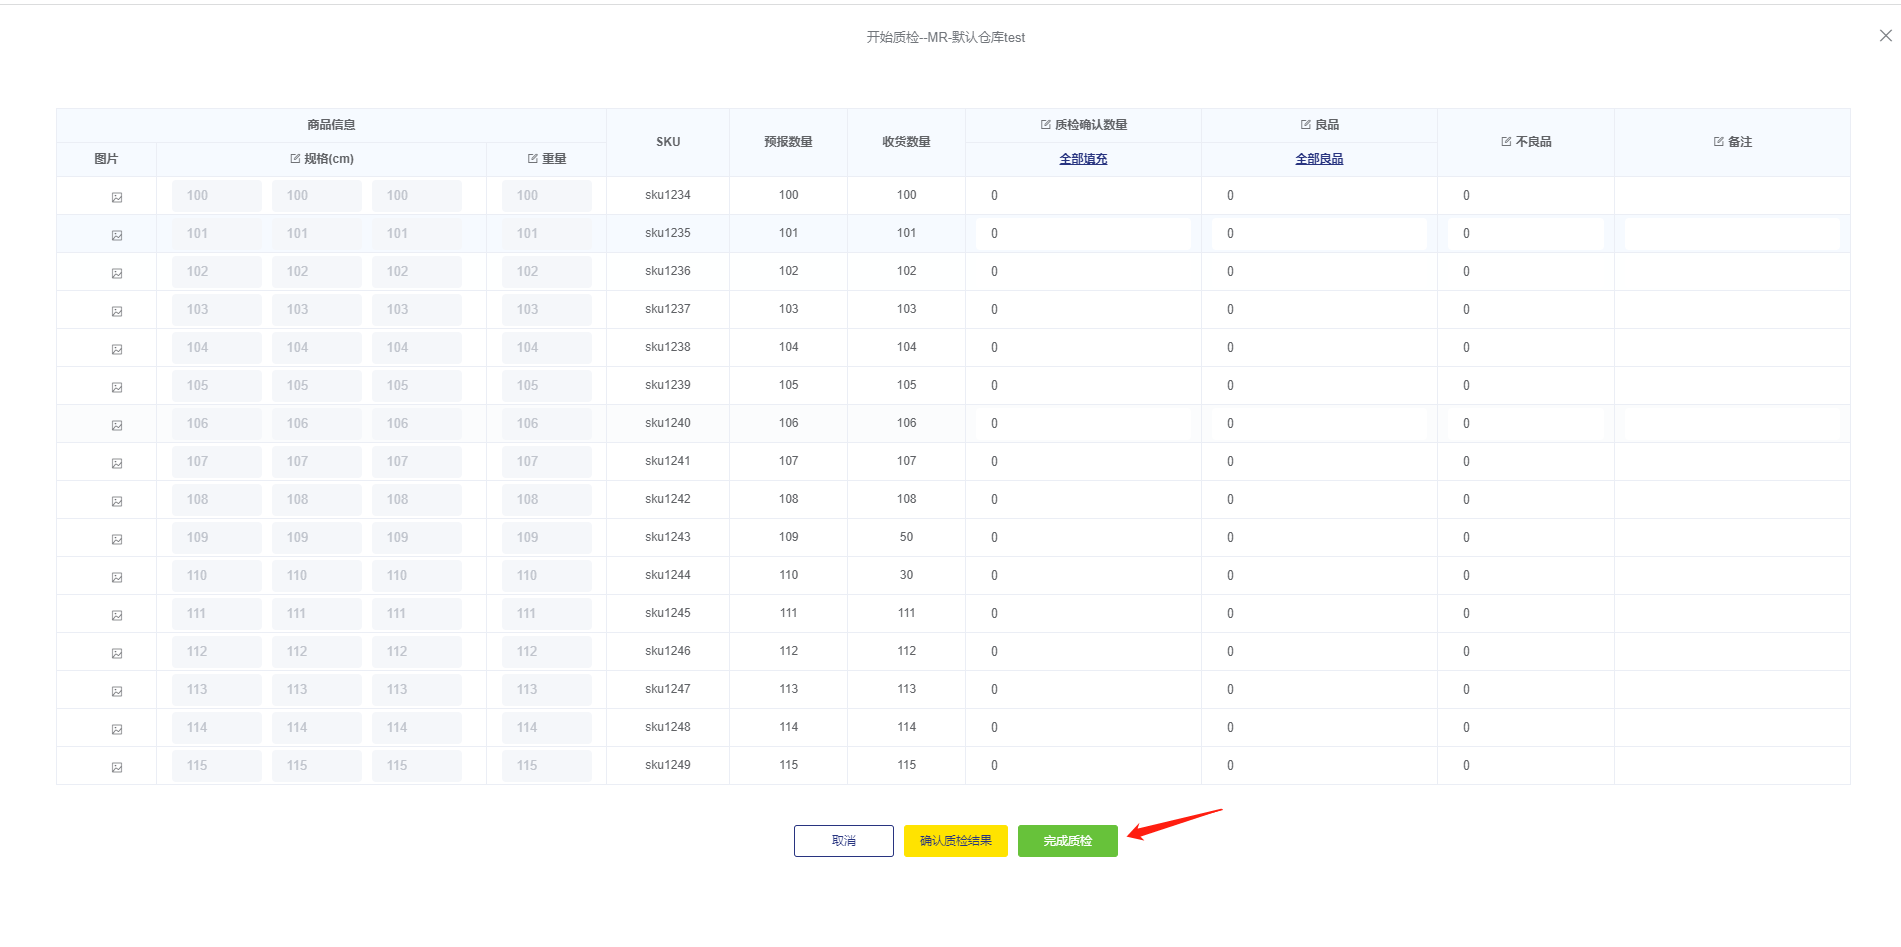Click the image icon in the sku1249 row
The height and width of the screenshot is (947, 1901).
(x=117, y=767)
